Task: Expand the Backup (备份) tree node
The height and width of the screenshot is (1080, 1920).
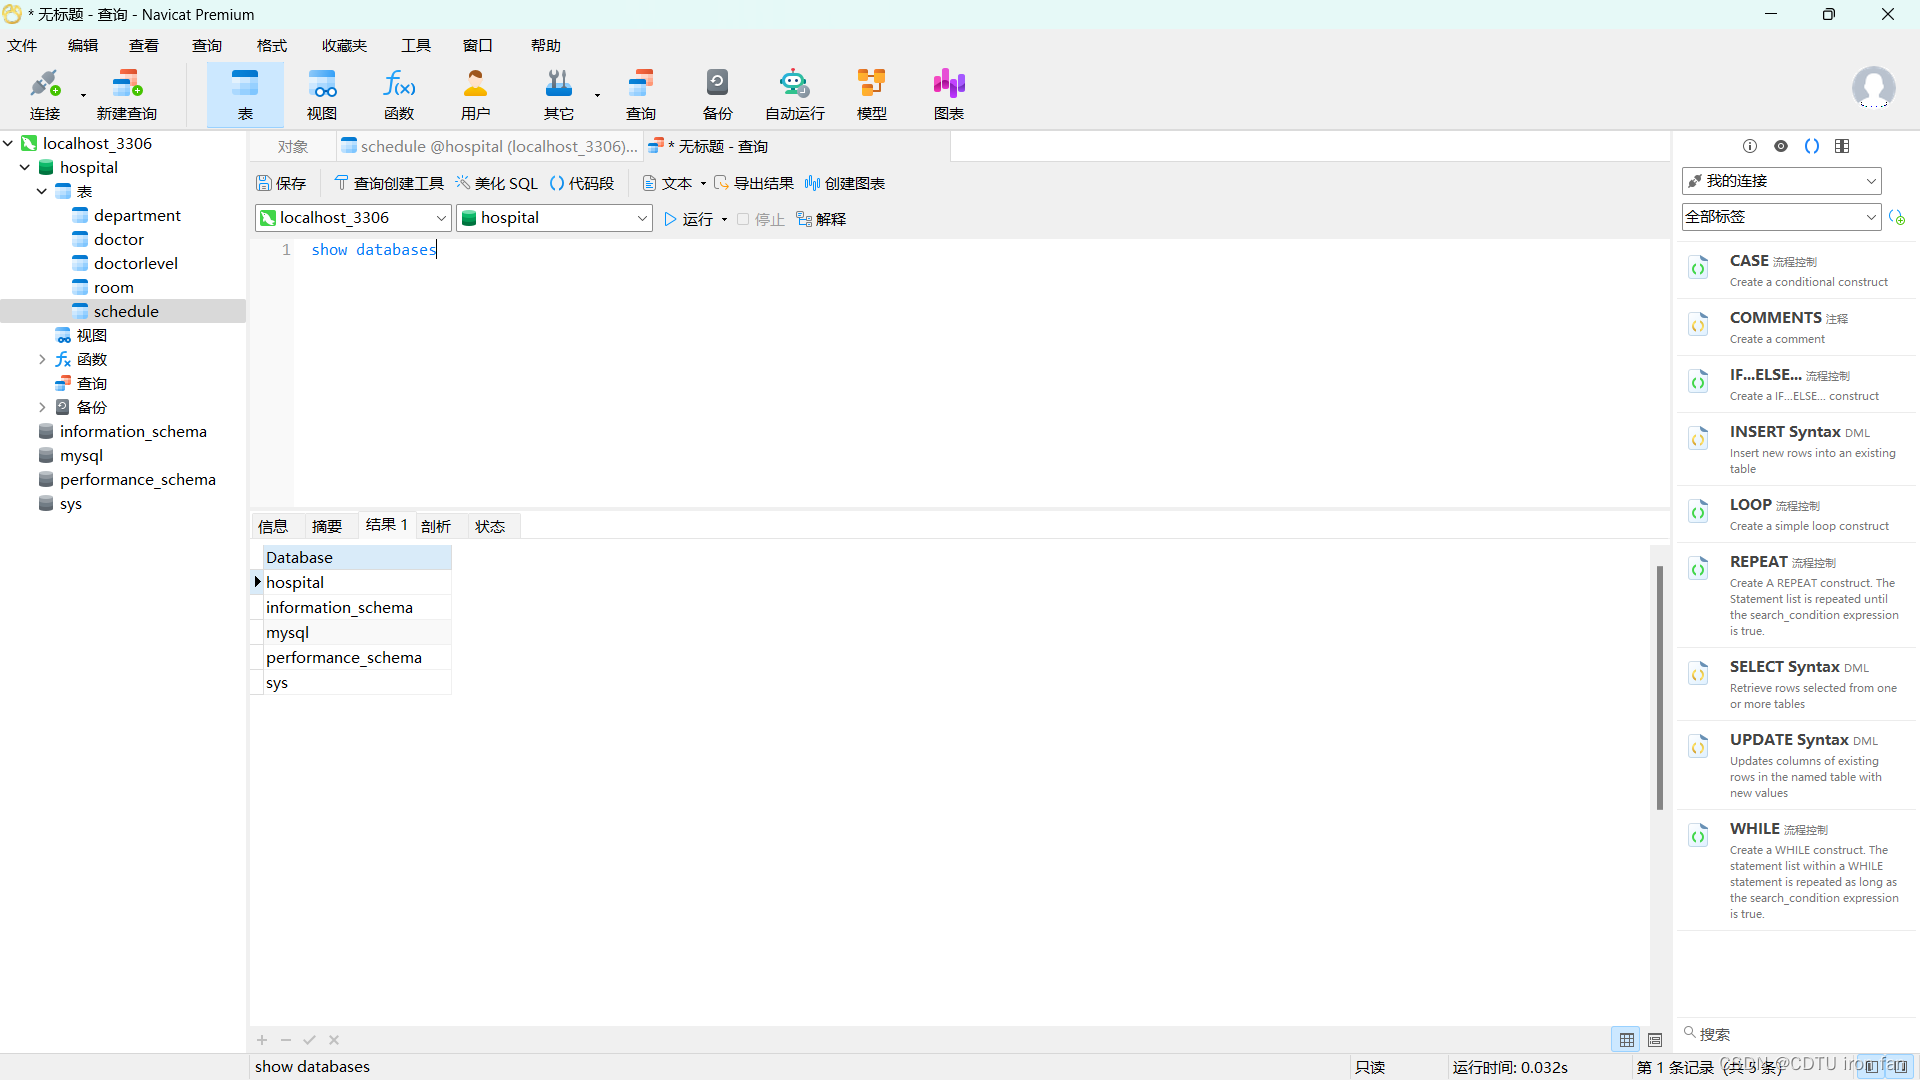Action: pos(42,407)
